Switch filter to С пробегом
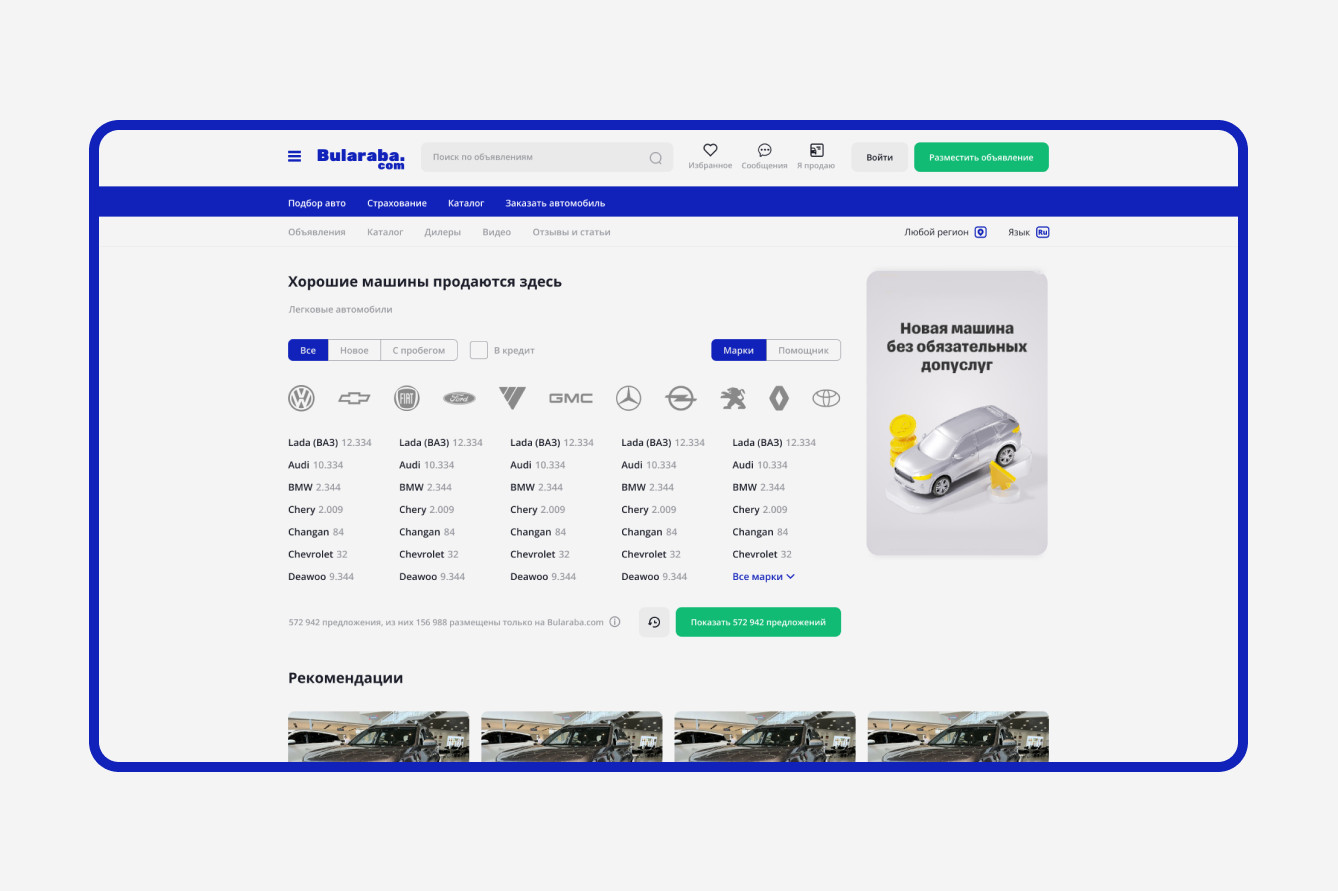1338x891 pixels. tap(419, 350)
